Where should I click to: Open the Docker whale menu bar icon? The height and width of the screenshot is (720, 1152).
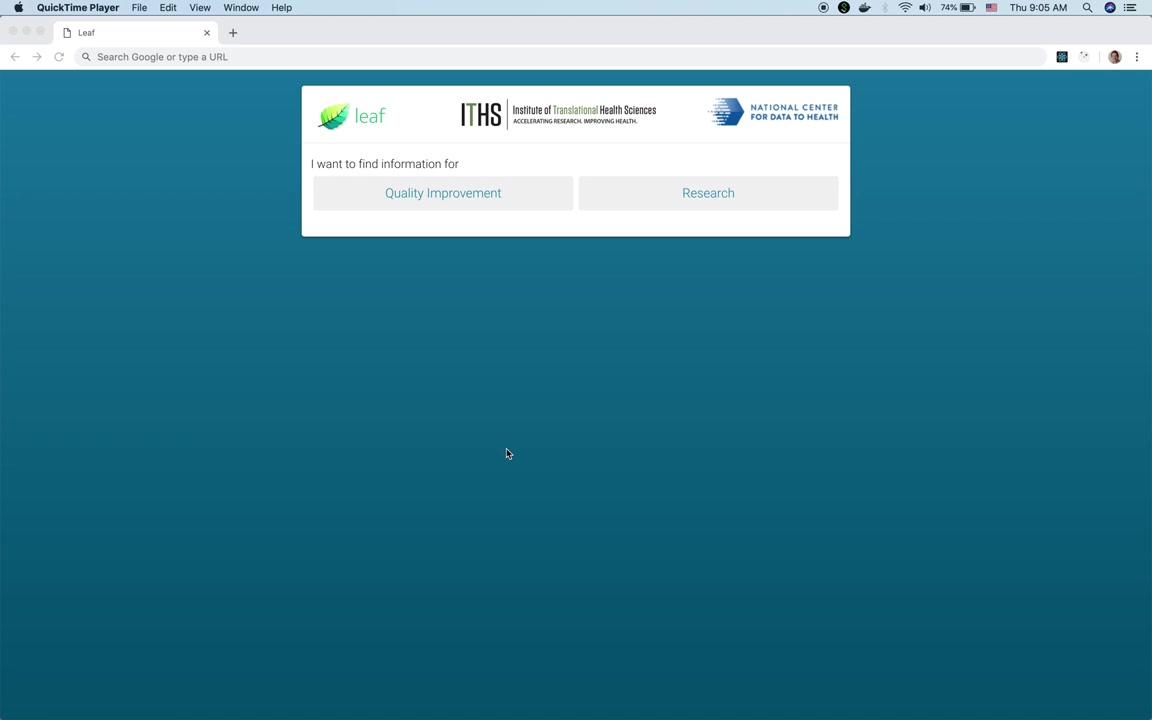[x=865, y=7]
